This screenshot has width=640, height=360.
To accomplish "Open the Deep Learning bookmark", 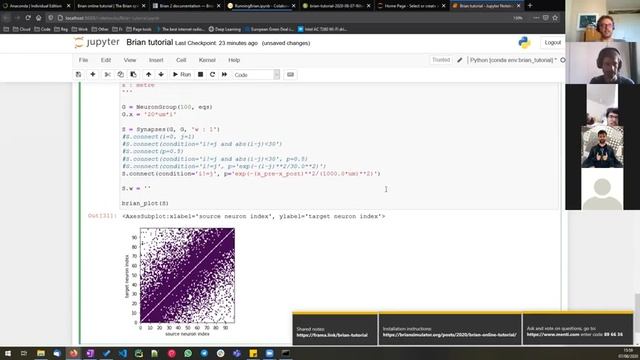I will (x=225, y=29).
